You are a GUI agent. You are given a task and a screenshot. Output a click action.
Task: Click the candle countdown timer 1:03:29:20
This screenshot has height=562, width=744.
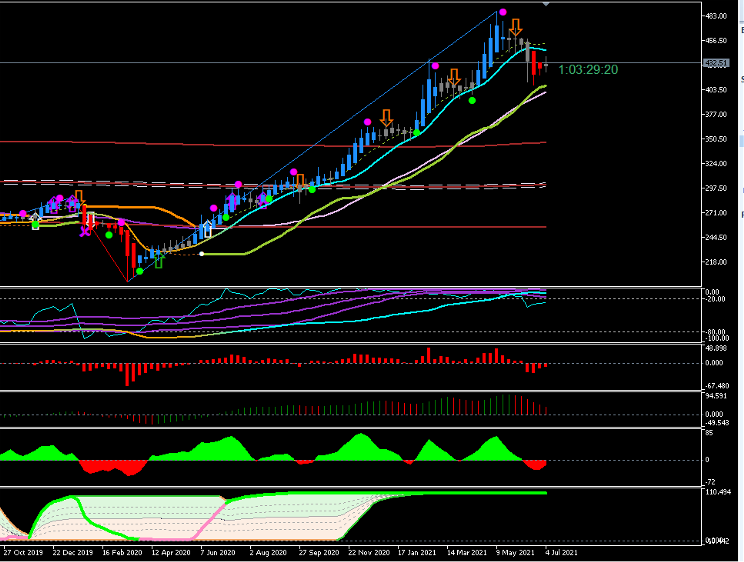(x=588, y=70)
